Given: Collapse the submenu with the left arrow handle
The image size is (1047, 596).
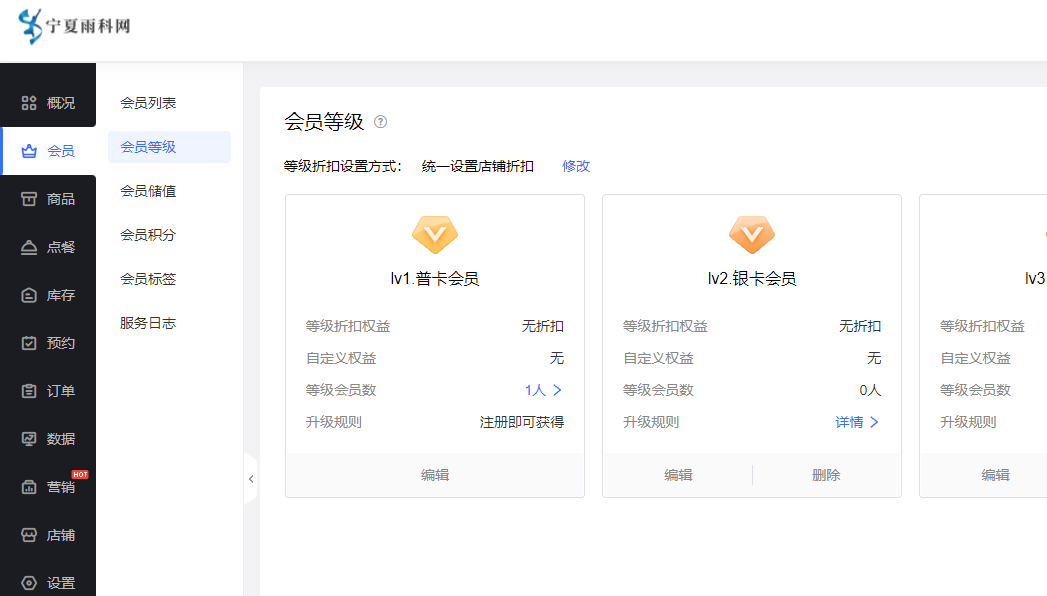Looking at the screenshot, I should [x=251, y=479].
